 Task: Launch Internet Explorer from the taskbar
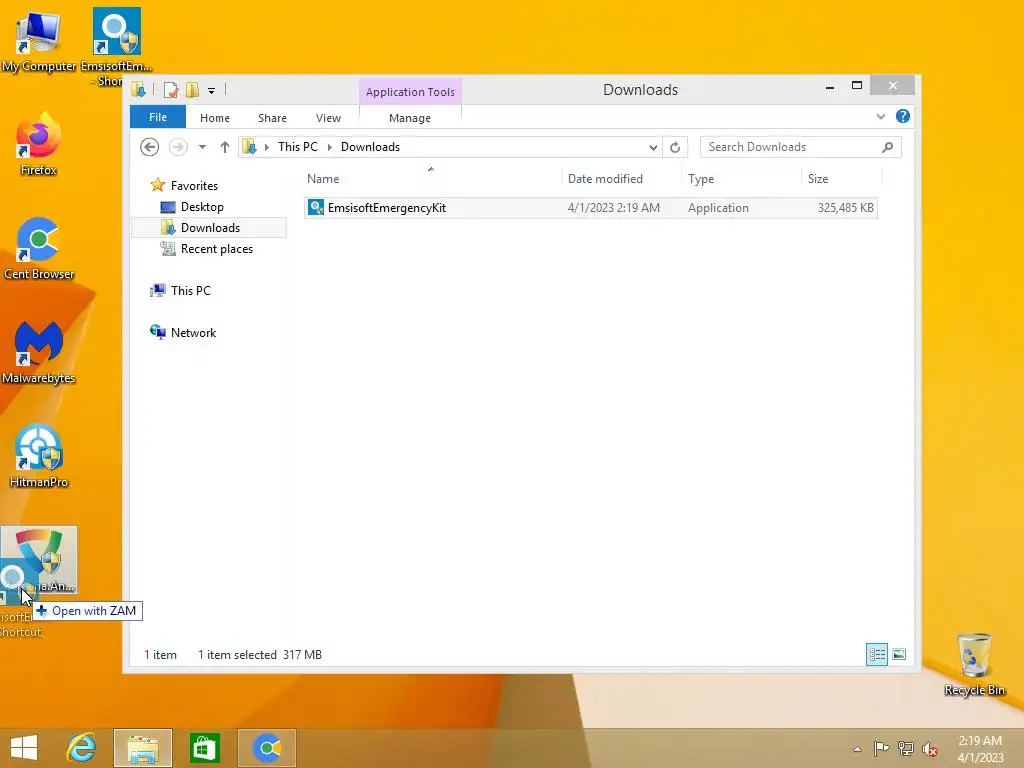tap(82, 748)
